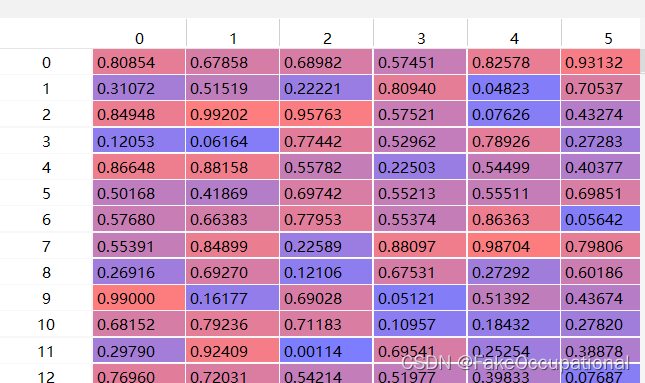Select value 0.40377 in the table
This screenshot has width=645, height=383.
click(x=601, y=167)
